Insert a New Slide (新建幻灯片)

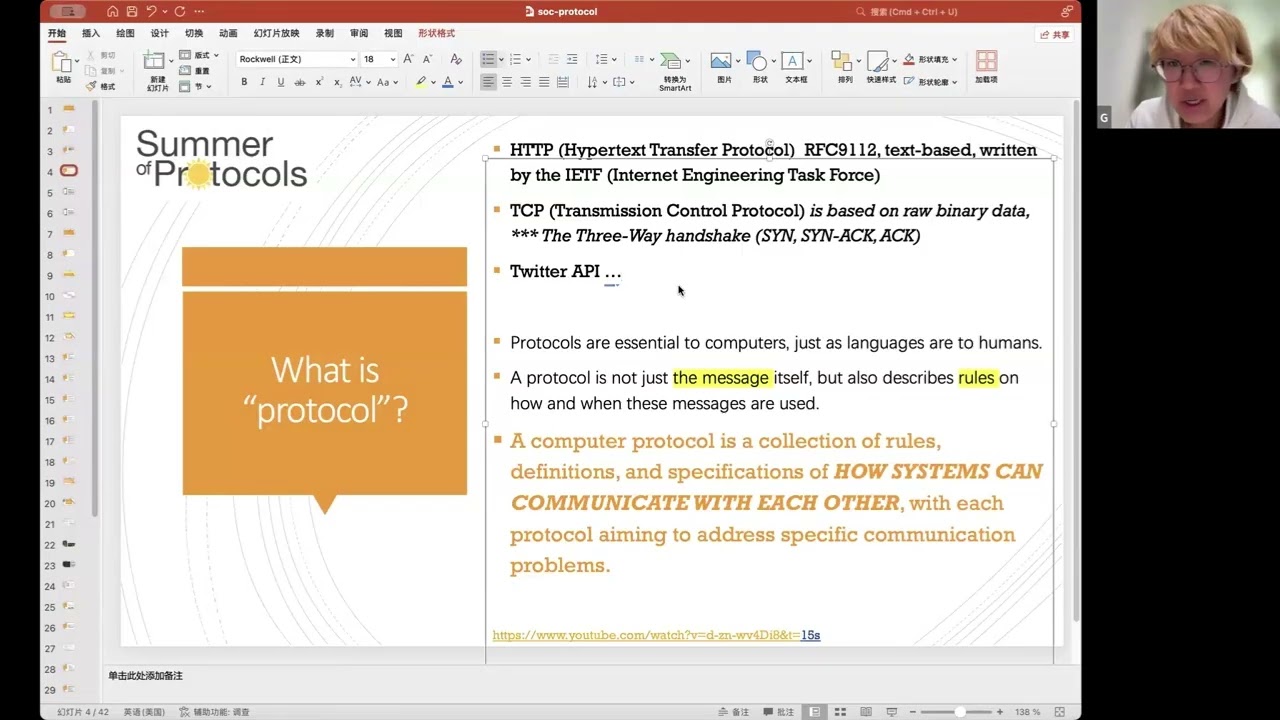tap(157, 70)
